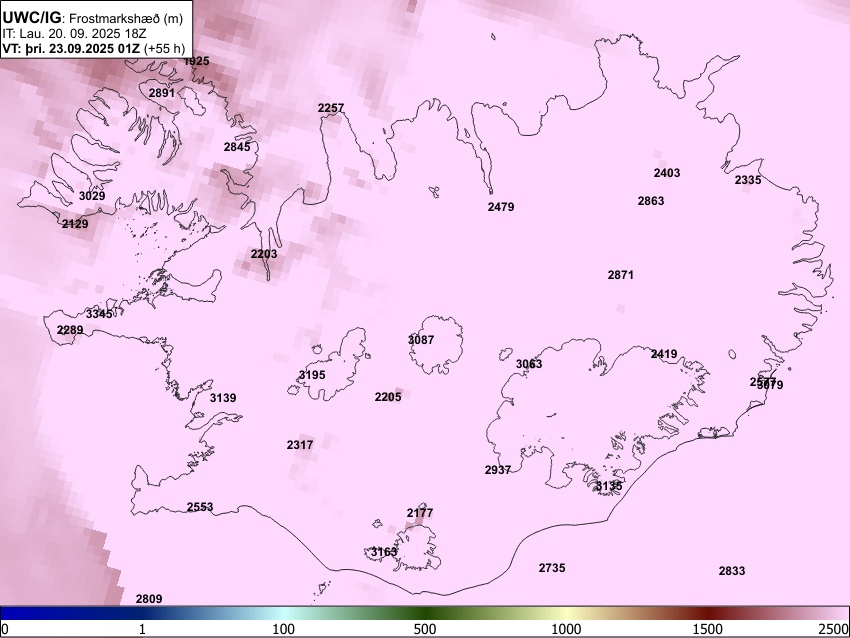Click the map value 3345
This screenshot has height=638, width=850.
(99, 314)
